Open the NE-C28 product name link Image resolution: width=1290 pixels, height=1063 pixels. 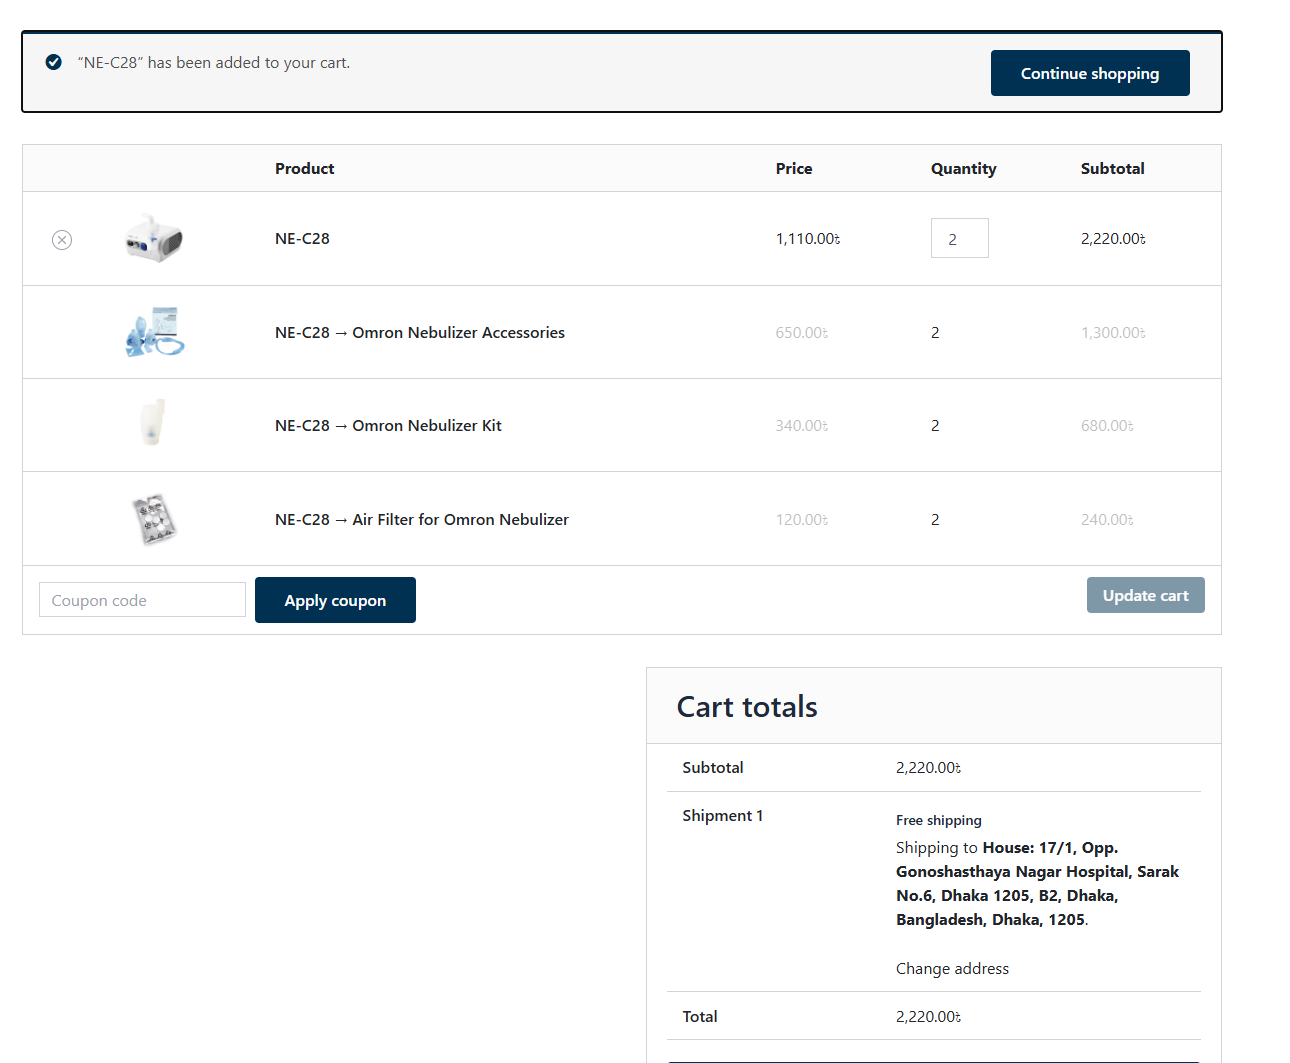pyautogui.click(x=302, y=239)
